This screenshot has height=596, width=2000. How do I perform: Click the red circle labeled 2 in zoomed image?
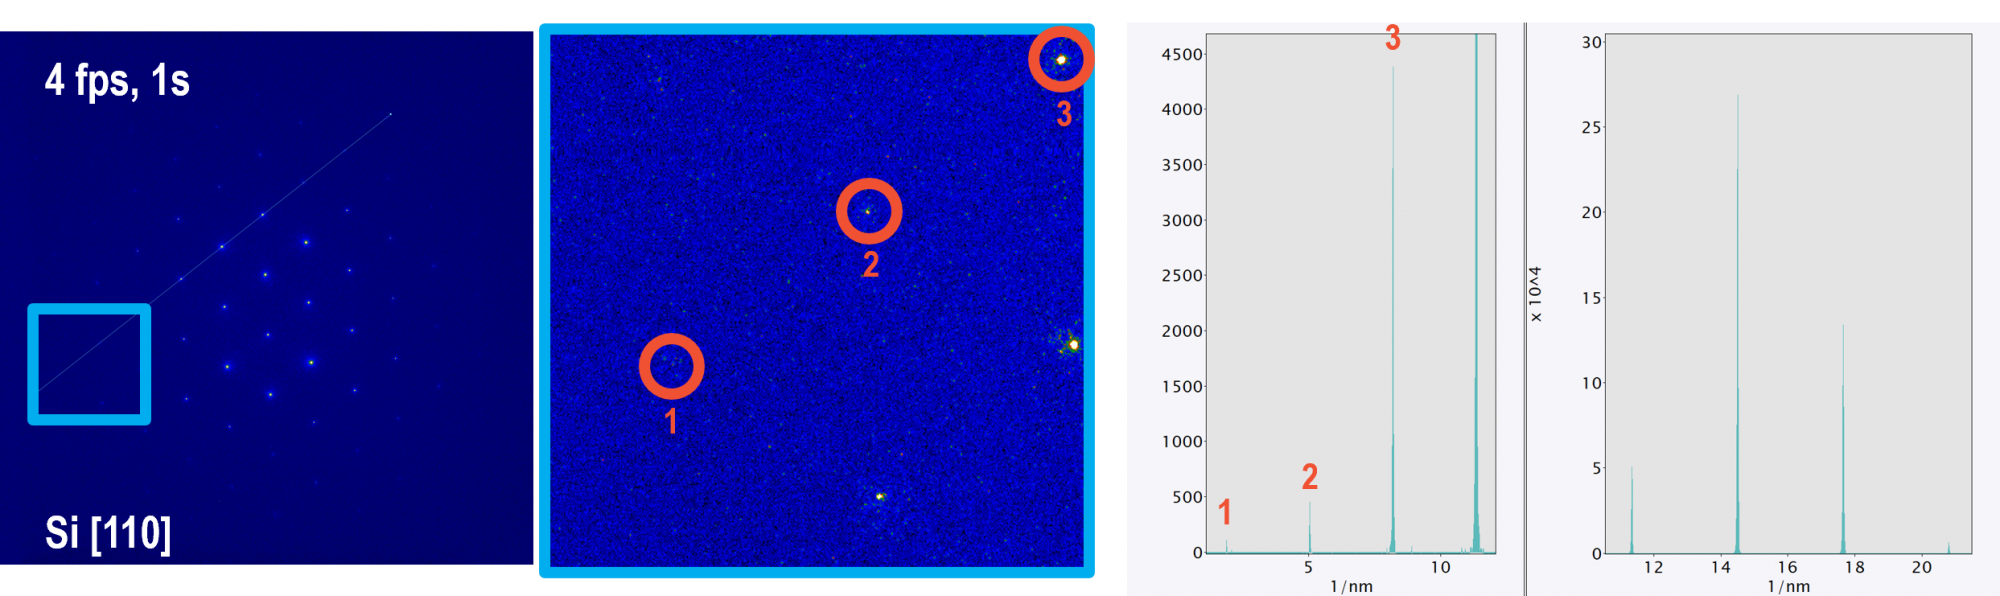pyautogui.click(x=869, y=211)
